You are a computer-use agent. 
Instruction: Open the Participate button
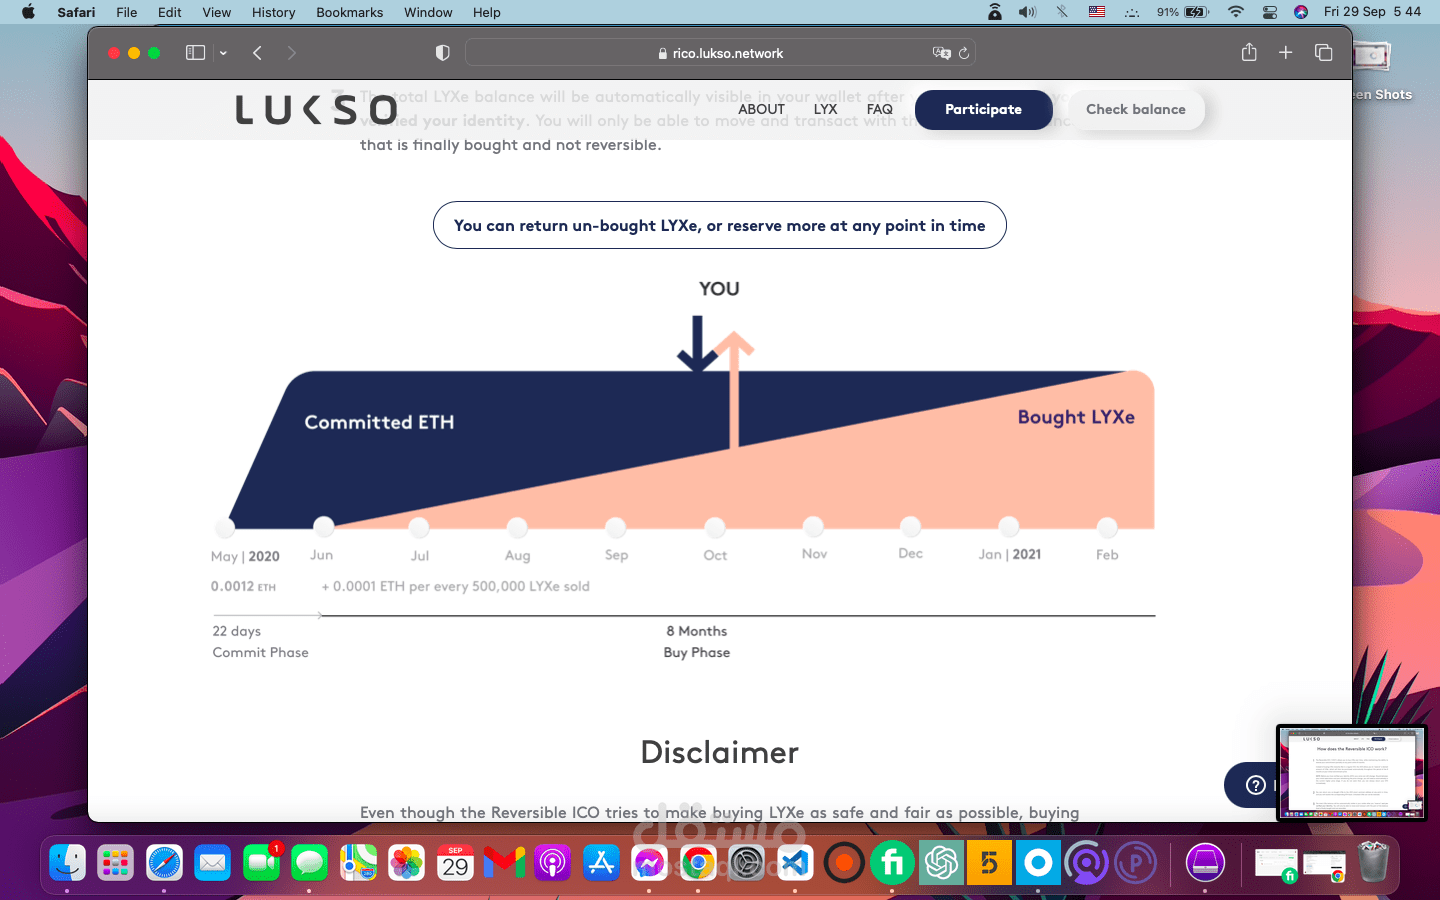983,110
